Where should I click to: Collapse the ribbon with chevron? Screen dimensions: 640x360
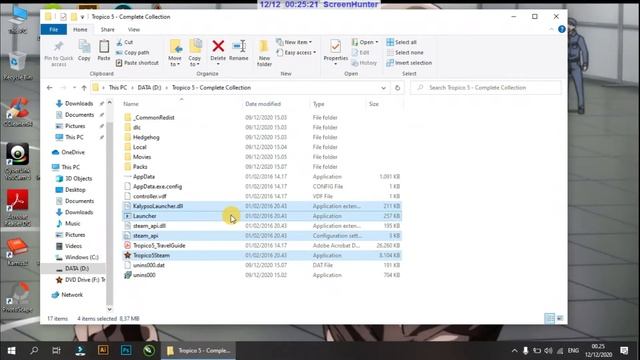[x=551, y=29]
